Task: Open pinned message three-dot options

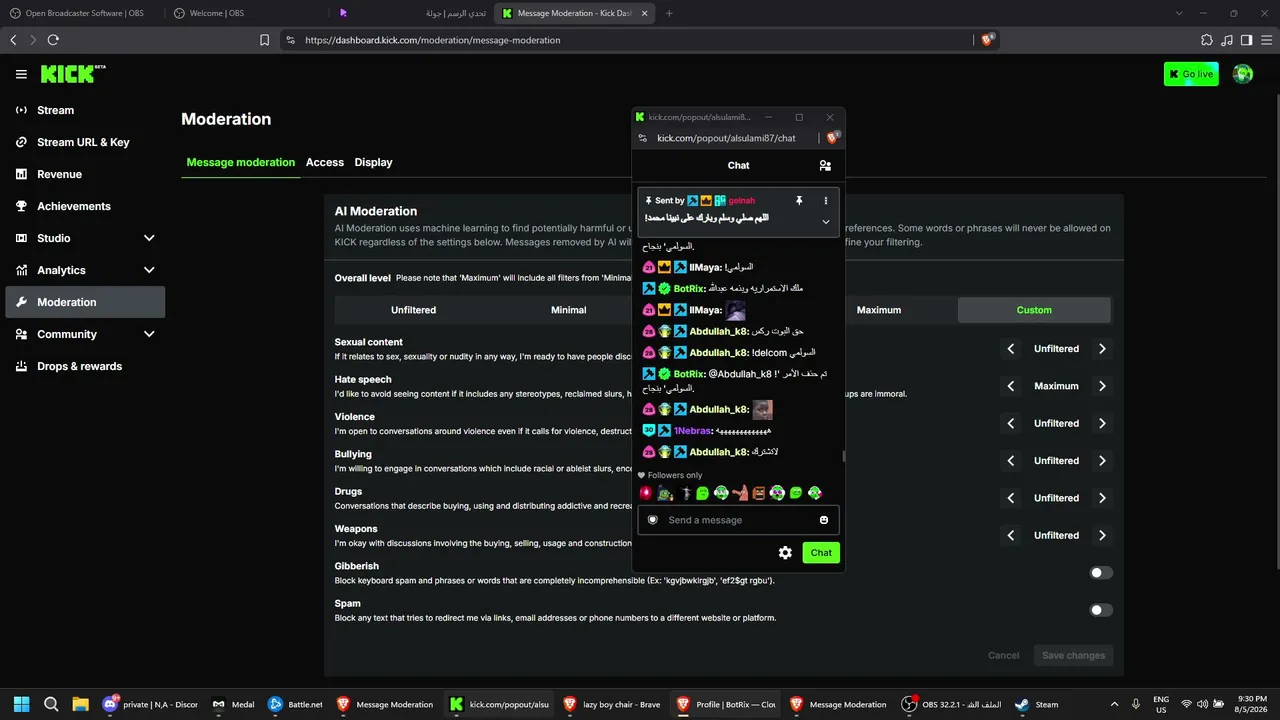Action: 826,201
